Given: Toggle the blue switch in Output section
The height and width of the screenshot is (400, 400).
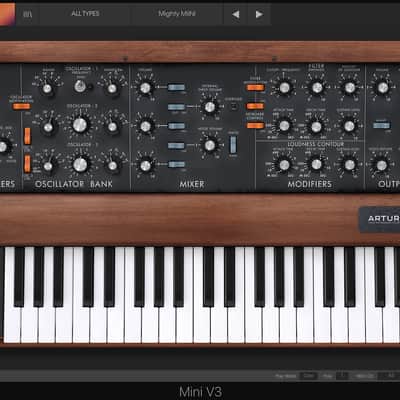Looking at the screenshot, I should 381,125.
